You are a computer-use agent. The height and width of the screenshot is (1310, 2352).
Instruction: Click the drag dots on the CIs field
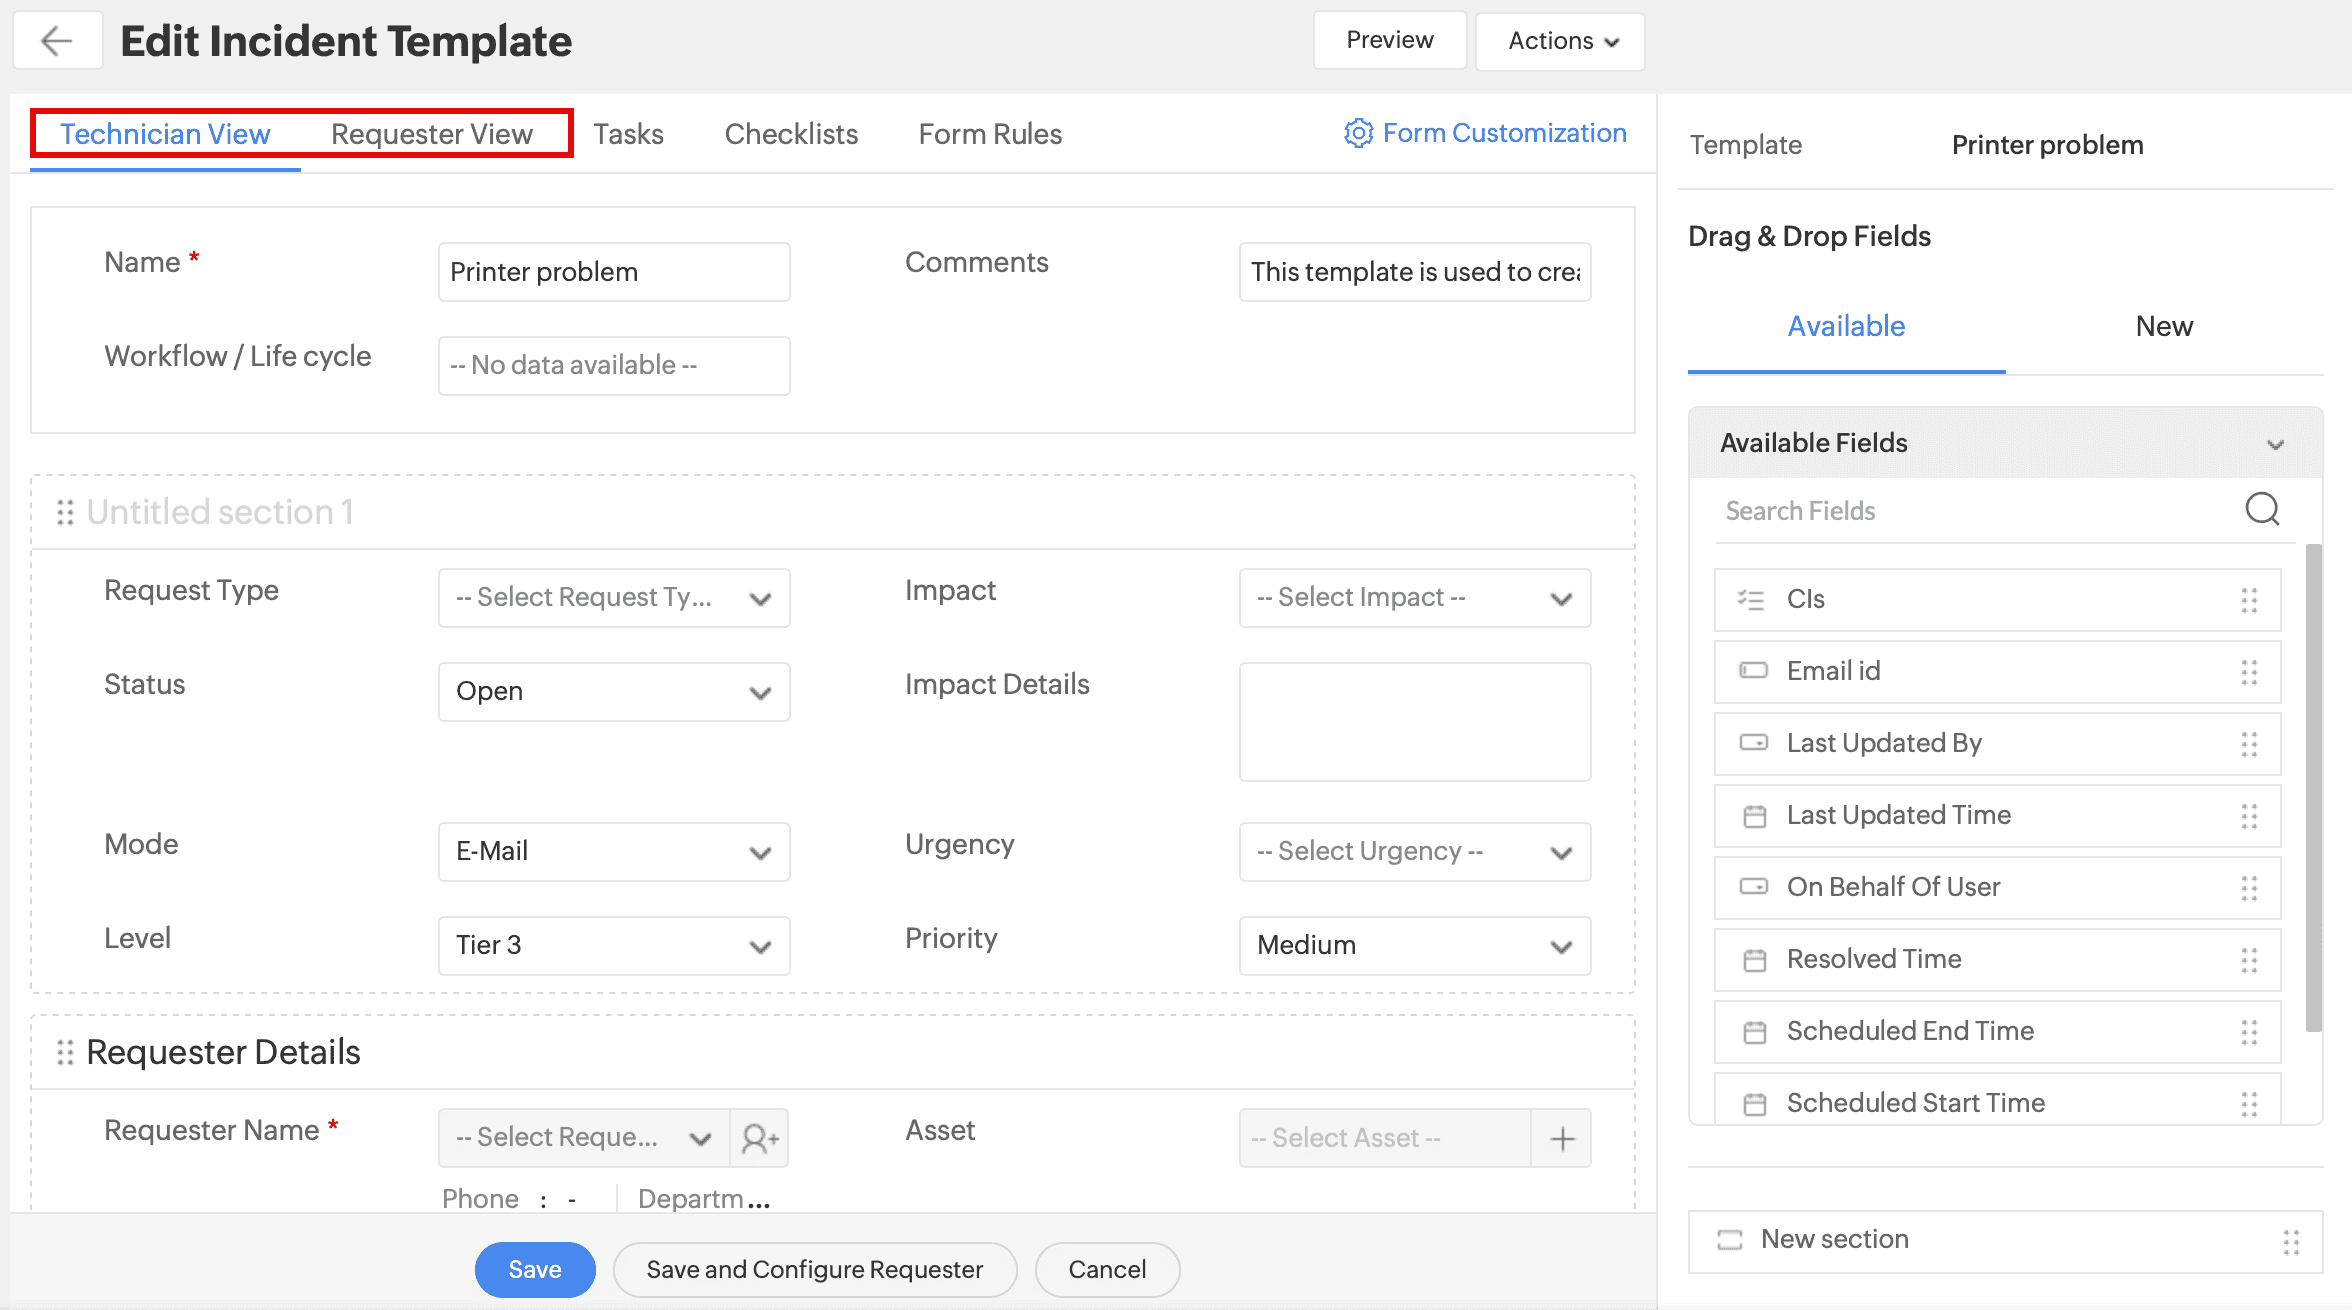2249,599
